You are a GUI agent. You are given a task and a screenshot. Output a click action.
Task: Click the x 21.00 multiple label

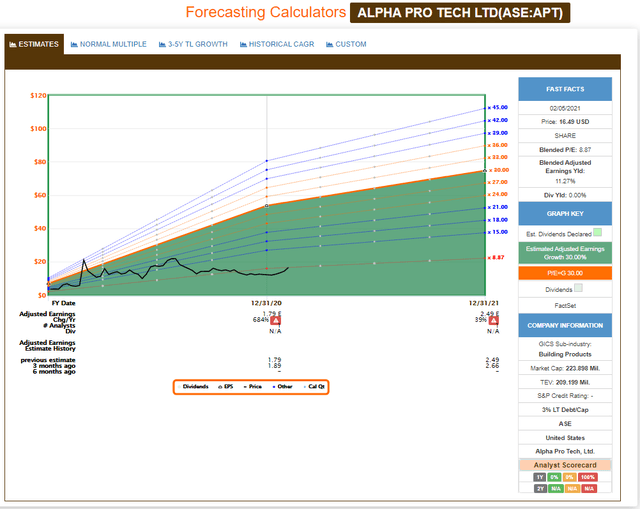pyautogui.click(x=498, y=207)
